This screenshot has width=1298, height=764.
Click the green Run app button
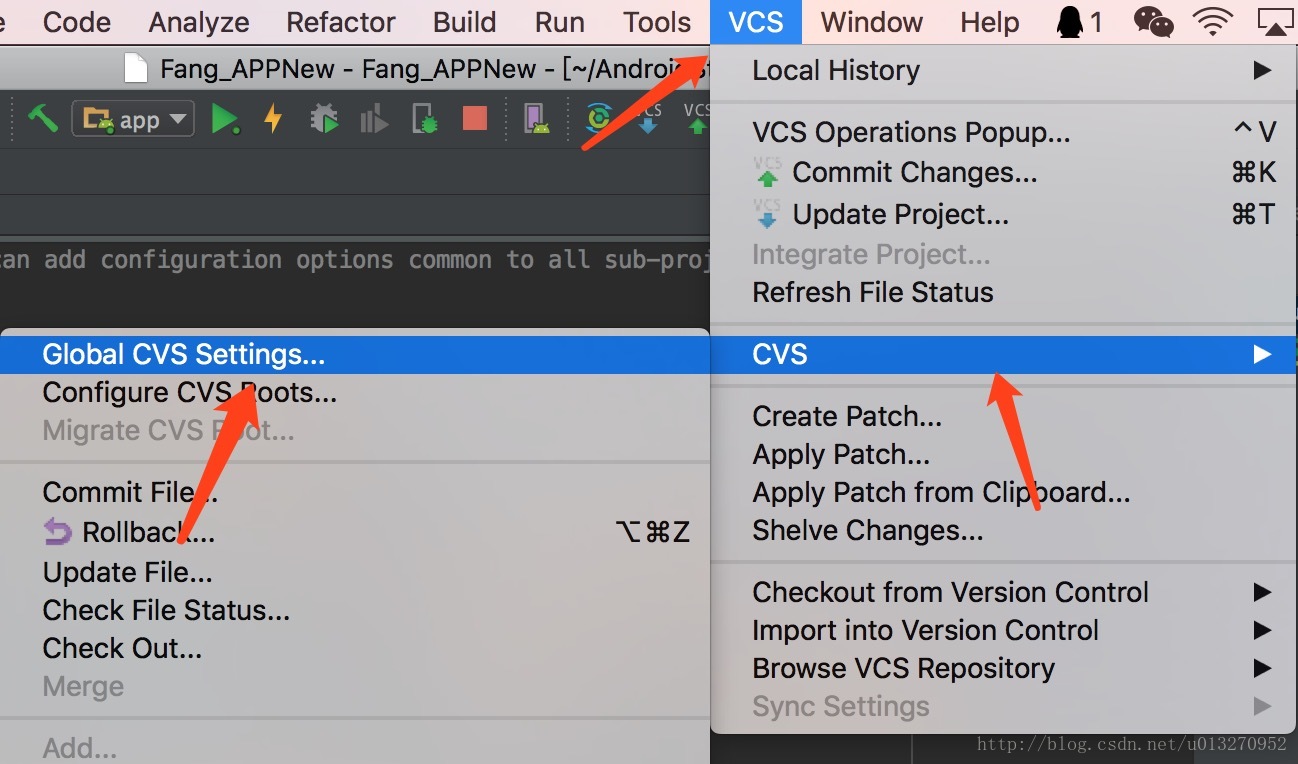tap(224, 120)
